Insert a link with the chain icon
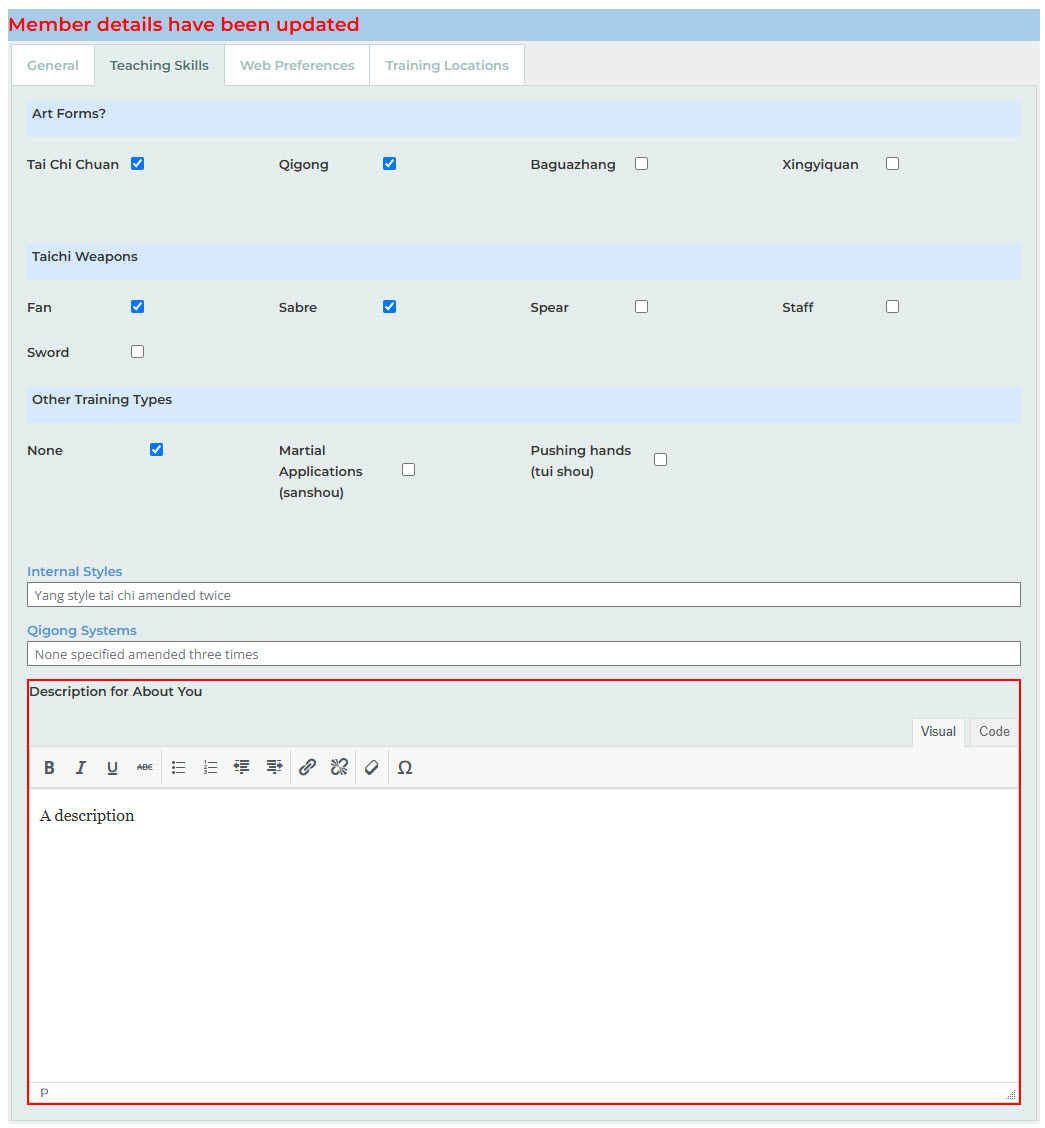Screen dimensions: 1045x1128 307,768
